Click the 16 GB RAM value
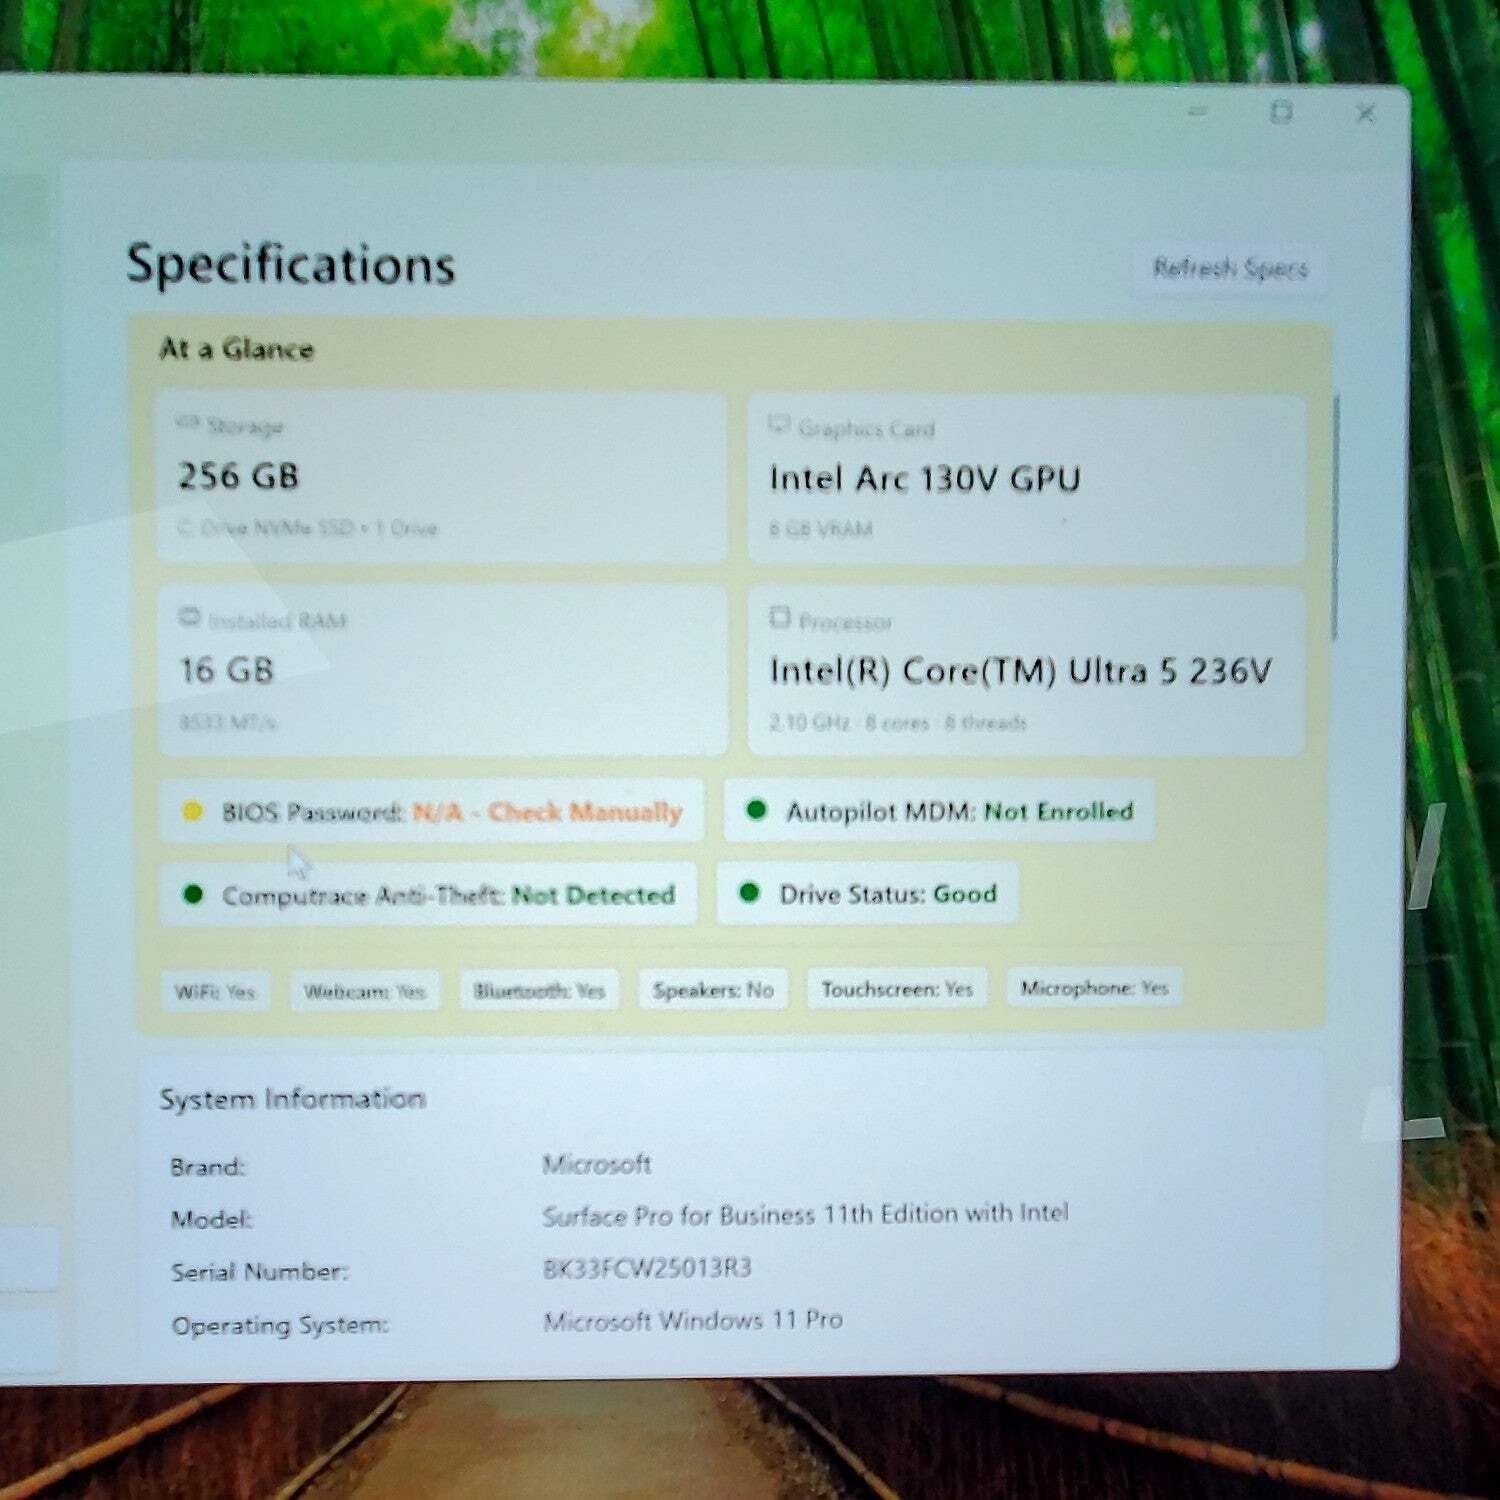The width and height of the screenshot is (1500, 1500). point(226,670)
